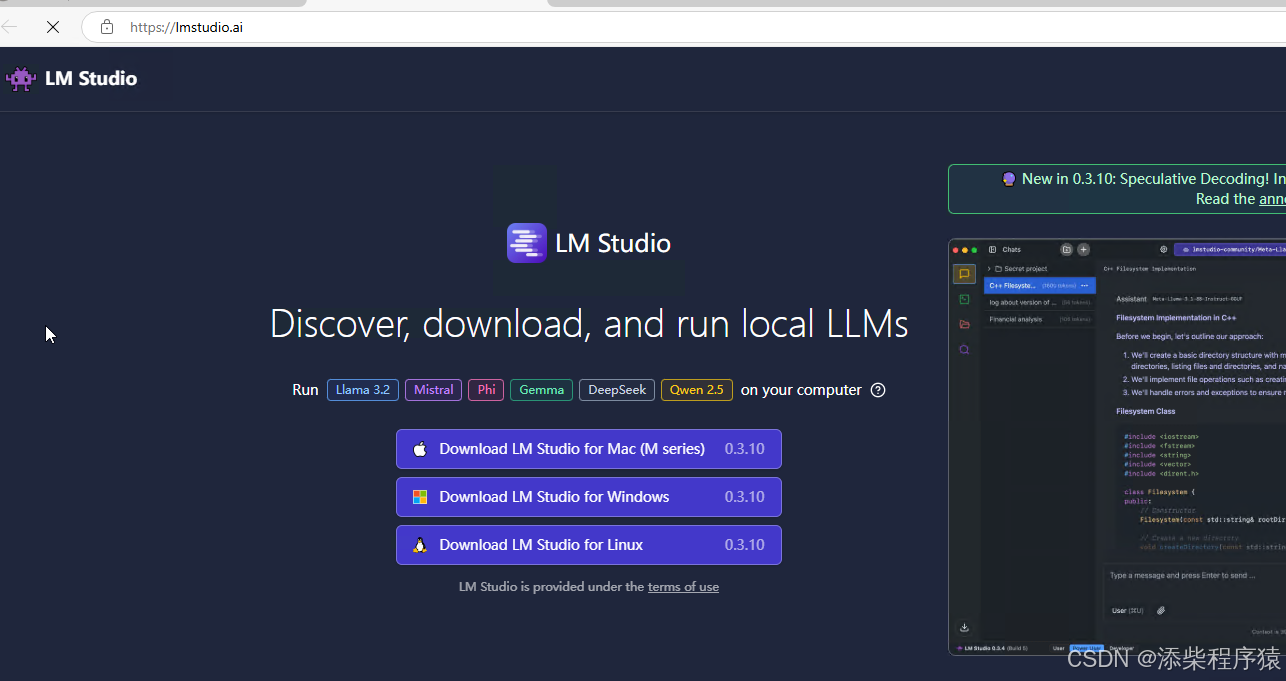Click the centered LM Studio logo icon

click(526, 243)
